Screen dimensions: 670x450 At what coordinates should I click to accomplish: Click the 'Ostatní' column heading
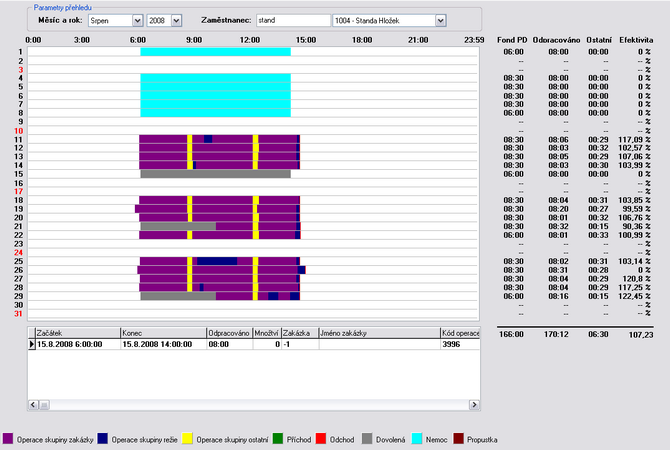point(599,40)
